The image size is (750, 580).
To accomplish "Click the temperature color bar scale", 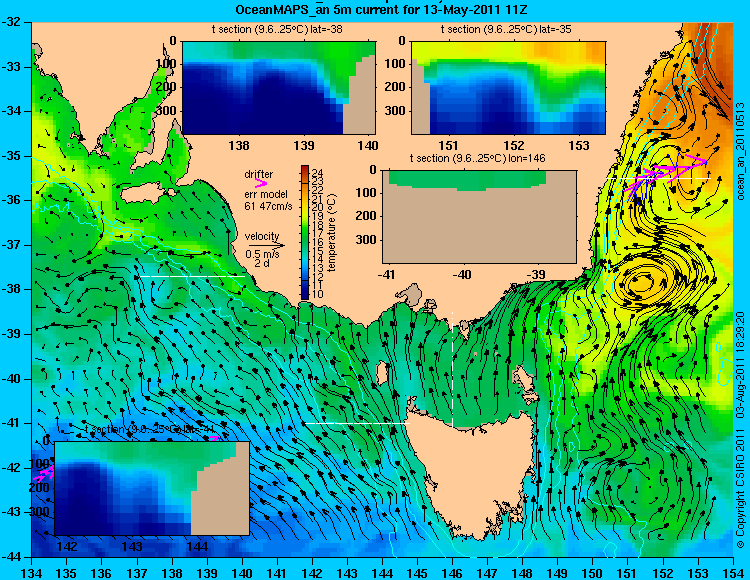I will (x=305, y=233).
